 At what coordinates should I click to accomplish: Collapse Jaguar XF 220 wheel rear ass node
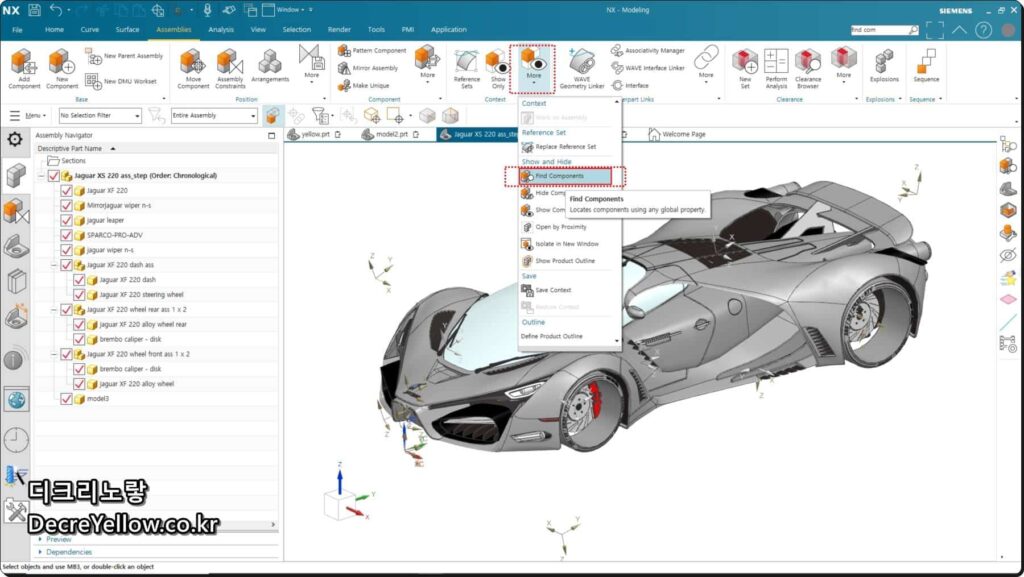pos(54,309)
